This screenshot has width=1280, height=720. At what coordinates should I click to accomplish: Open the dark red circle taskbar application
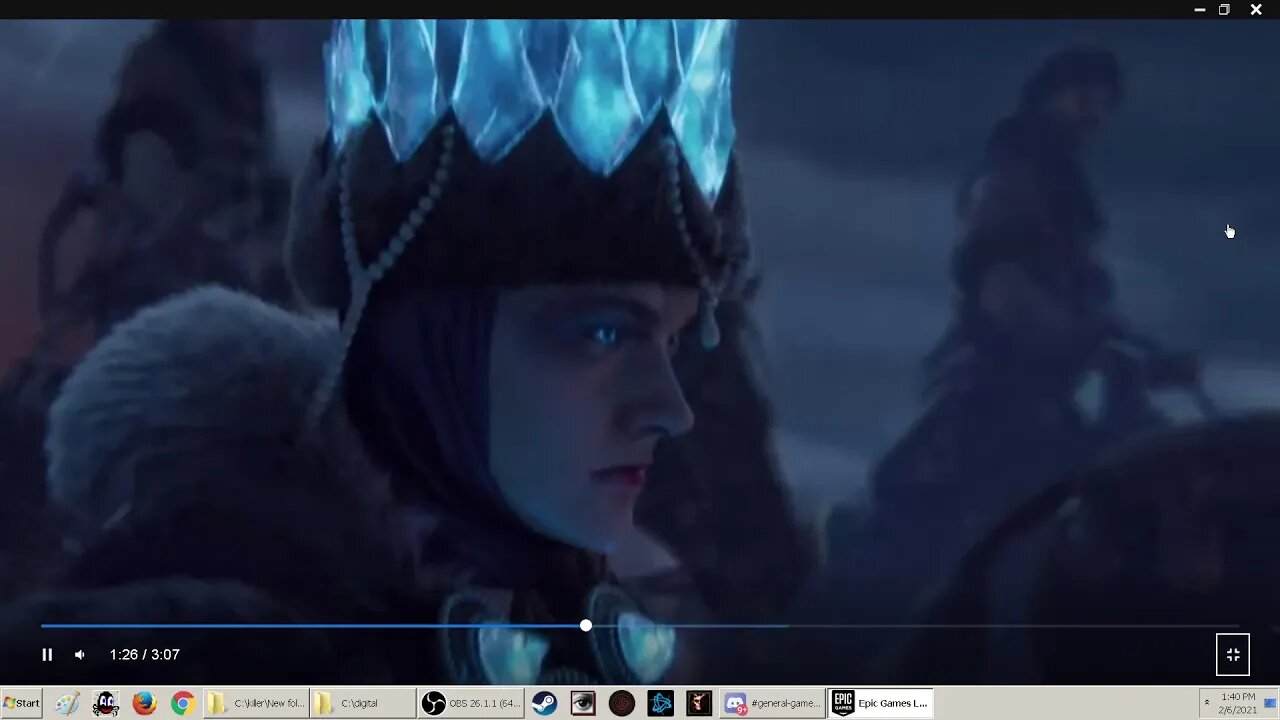(x=622, y=703)
